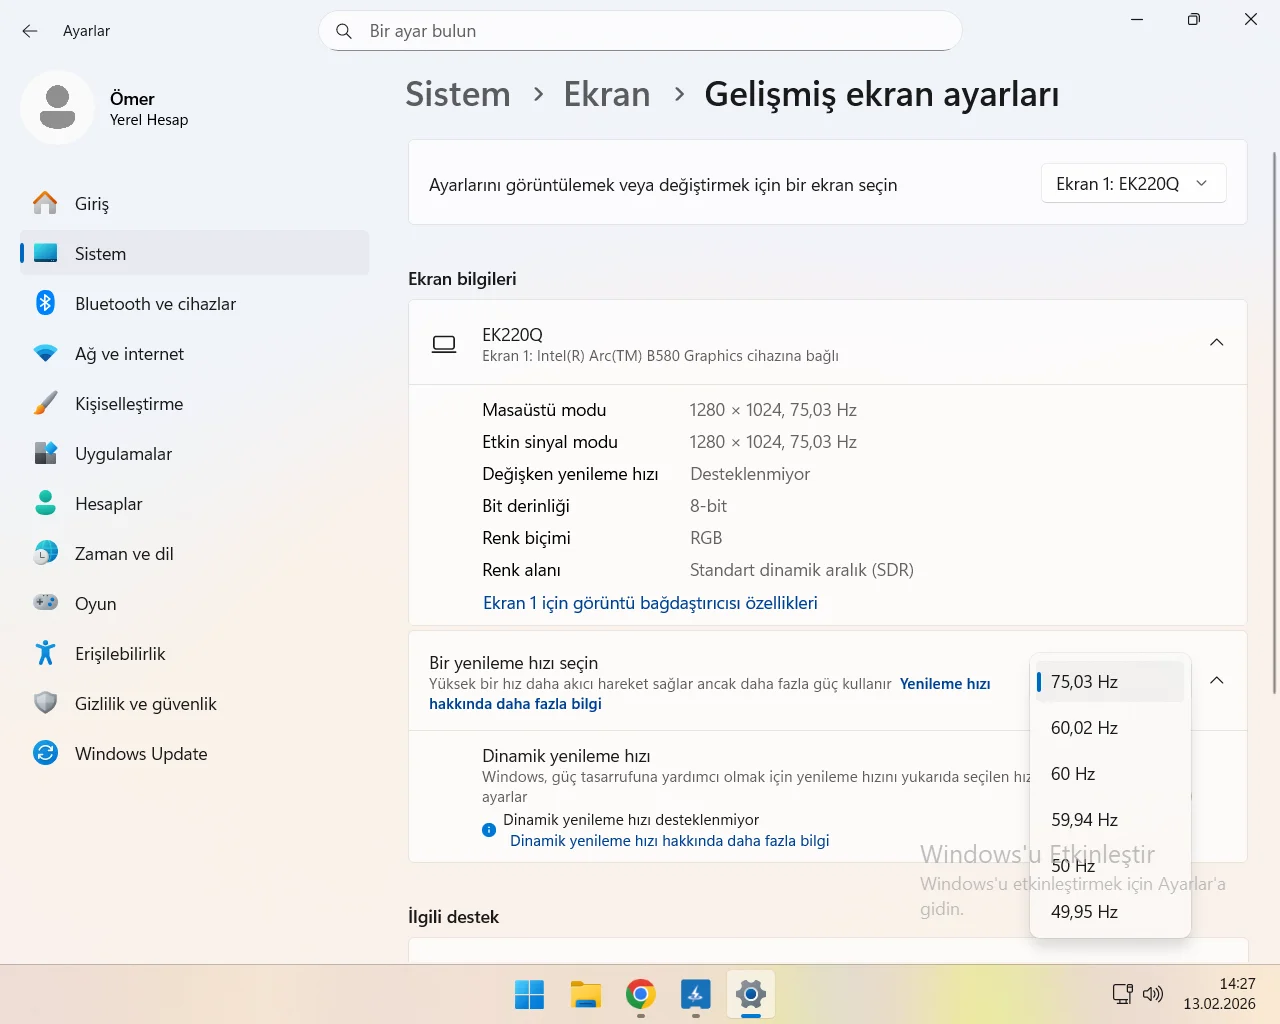This screenshot has width=1280, height=1024.
Task: Click the laptop icon beside EK220Q
Action: click(444, 344)
